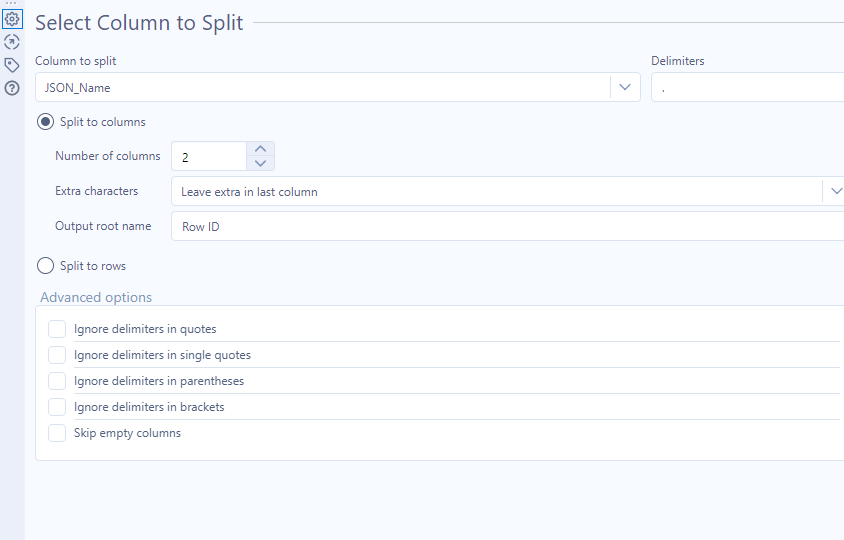The image size is (844, 540).
Task: Check Ignore delimiters in single quotes
Action: [57, 355]
